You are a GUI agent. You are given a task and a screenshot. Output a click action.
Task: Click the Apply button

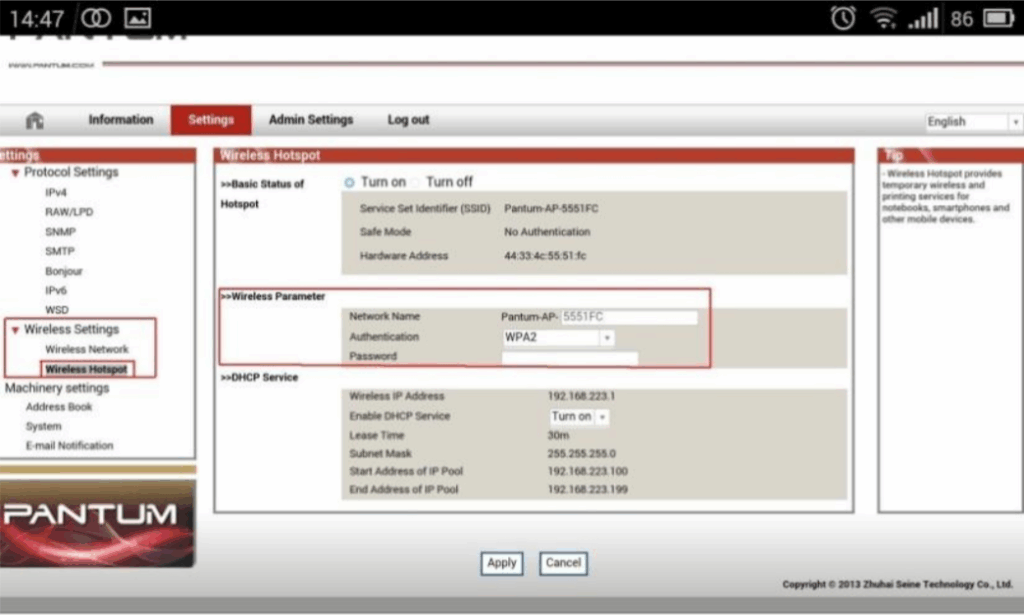pyautogui.click(x=501, y=563)
